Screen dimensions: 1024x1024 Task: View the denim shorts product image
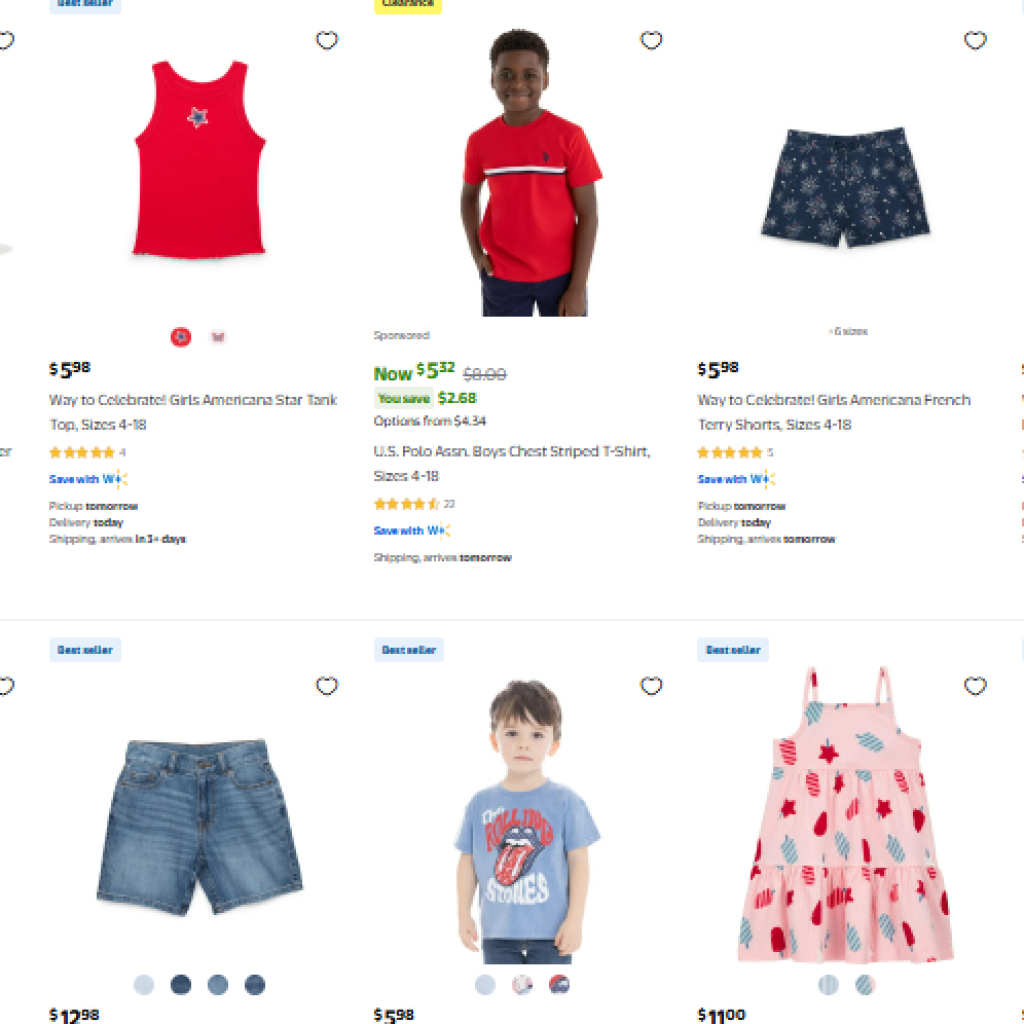click(200, 826)
